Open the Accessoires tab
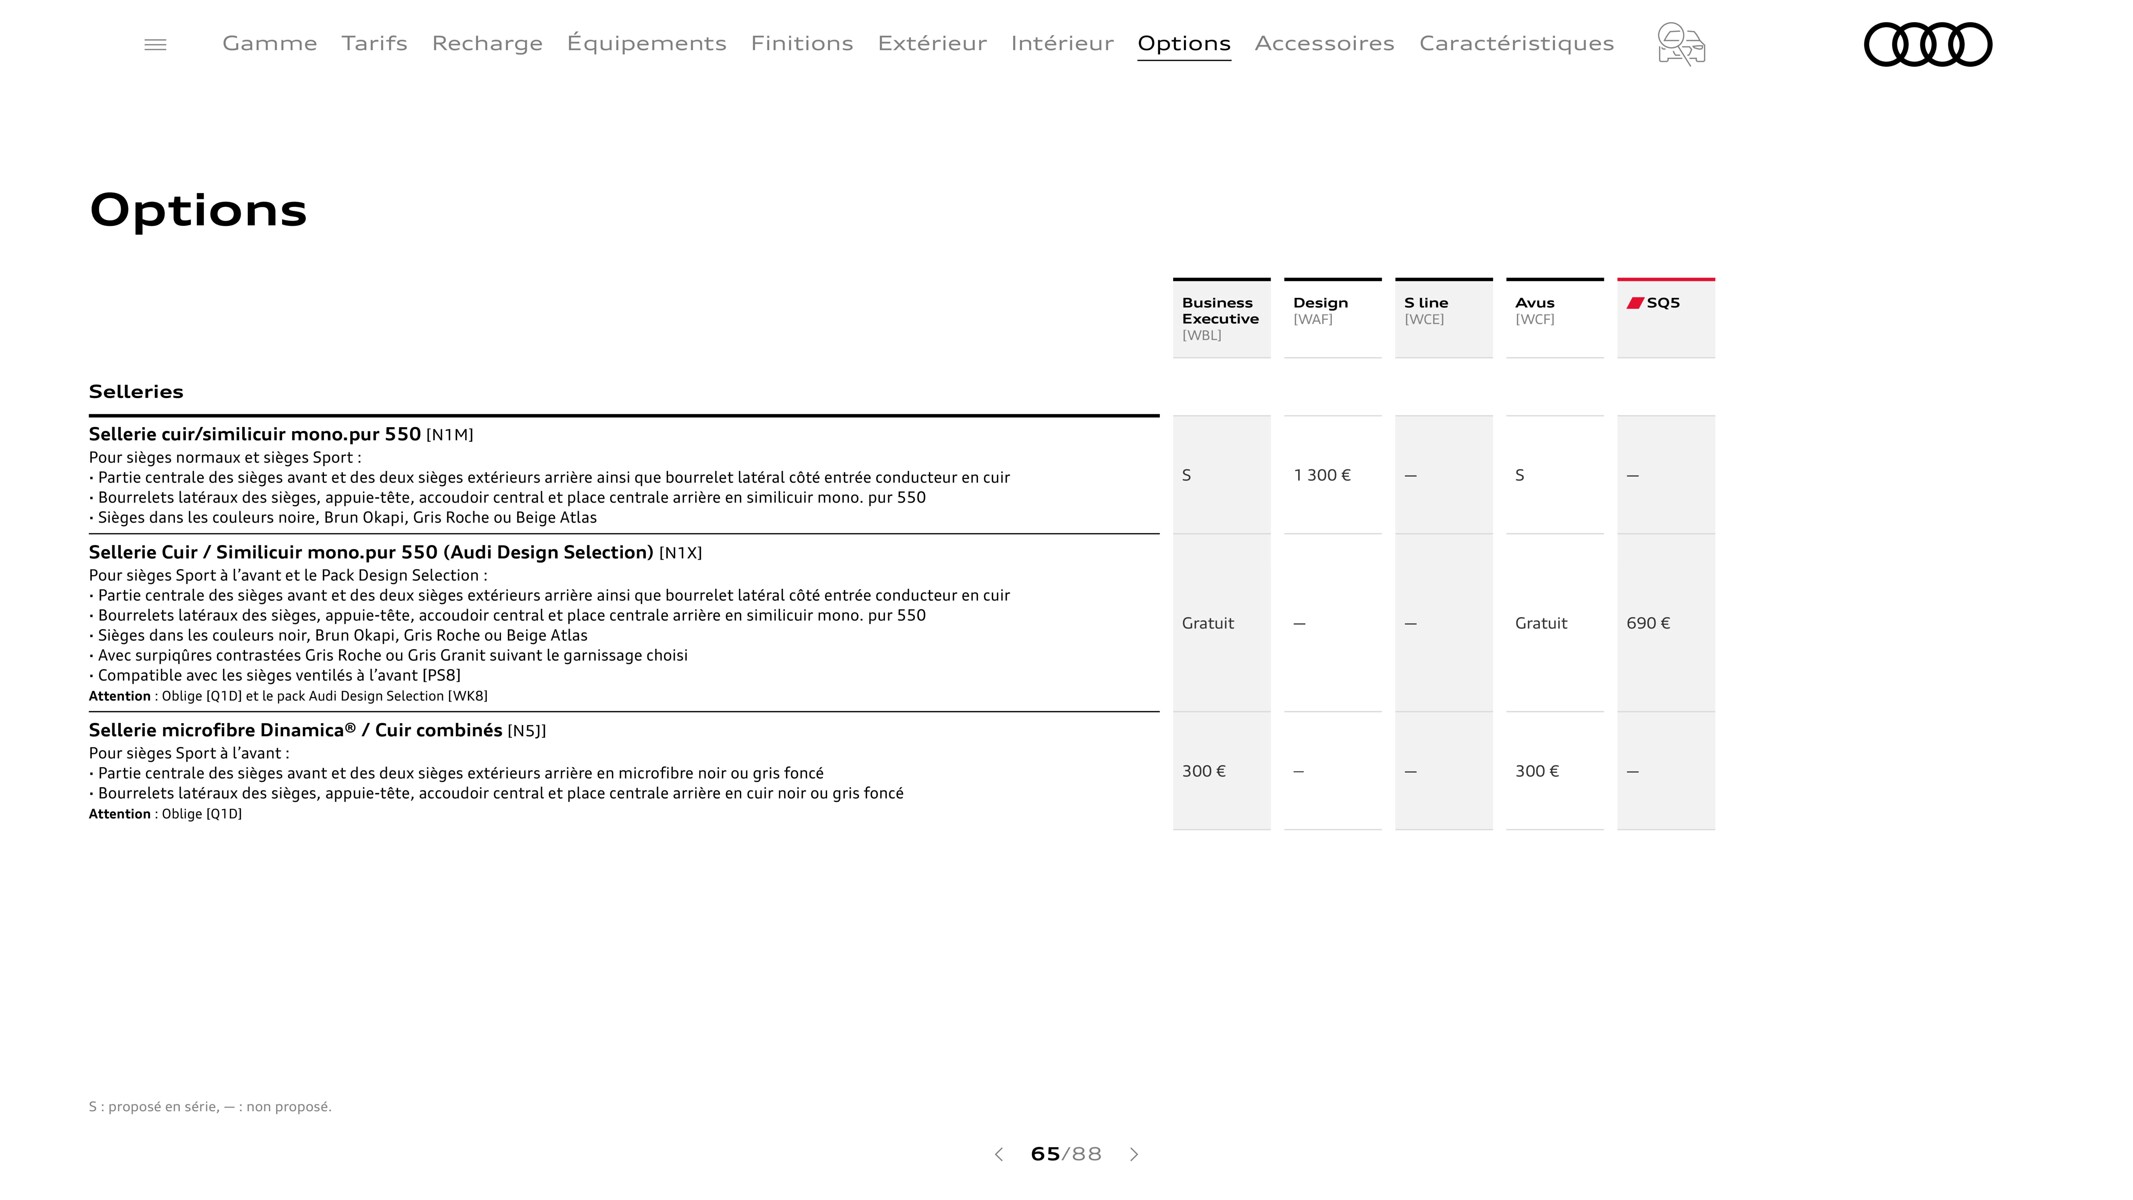Viewport: 2133px width, 1200px height. point(1324,43)
